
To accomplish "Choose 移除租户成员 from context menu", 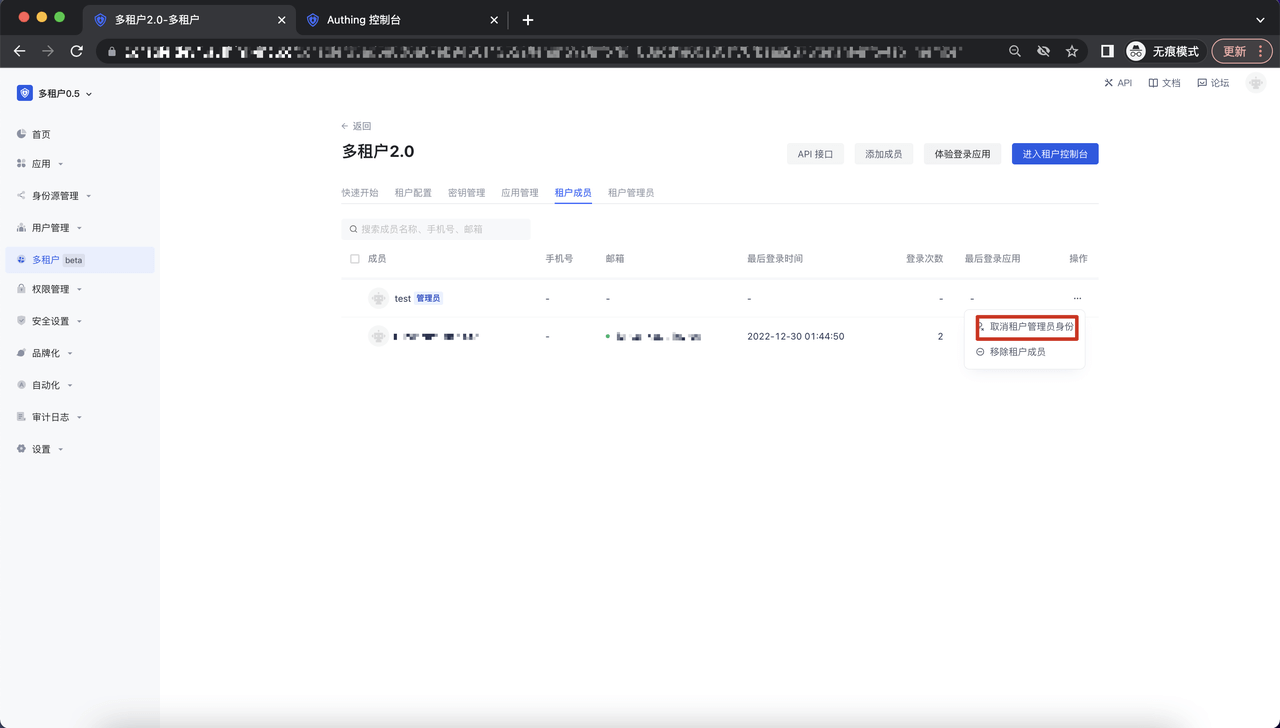I will coord(1017,352).
